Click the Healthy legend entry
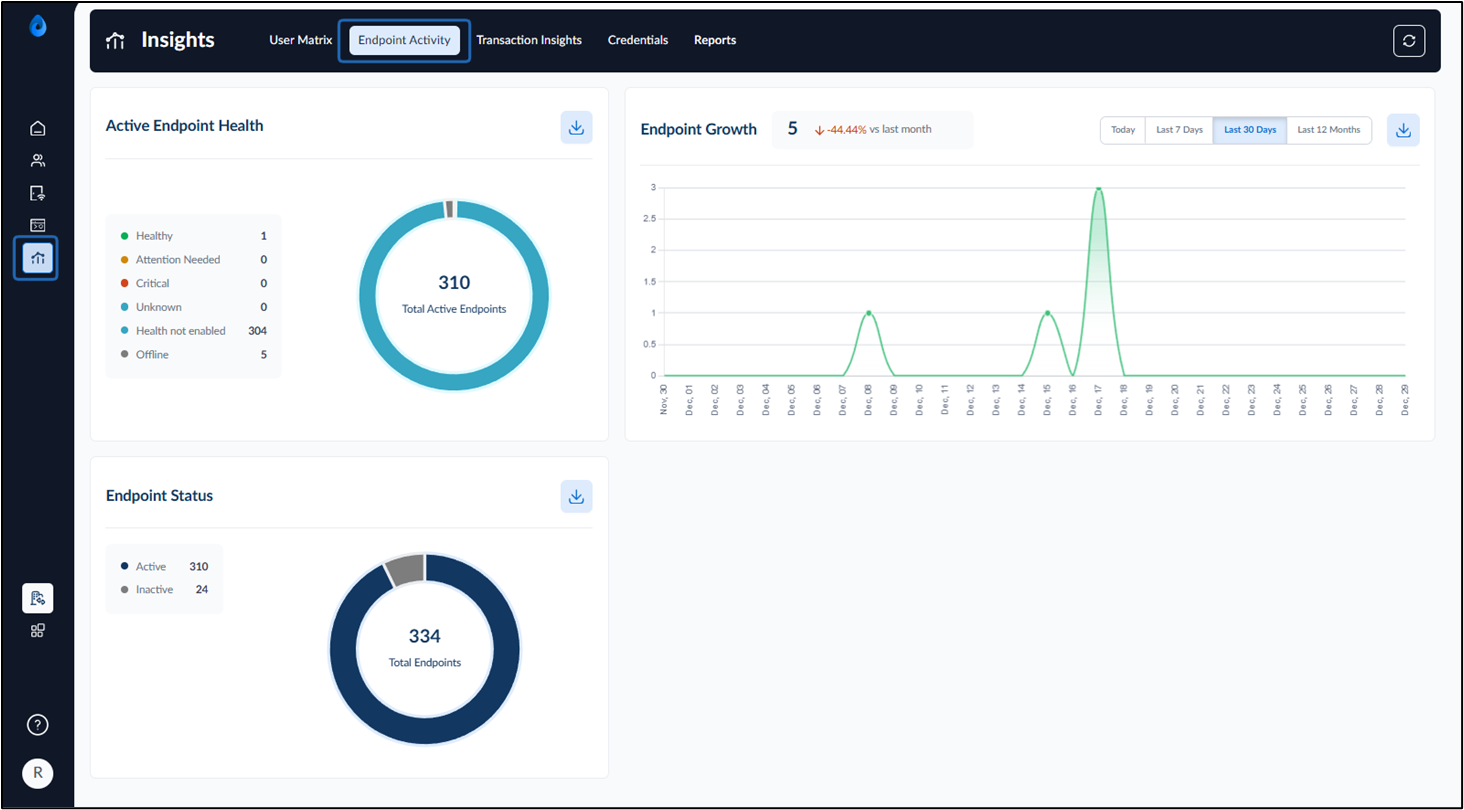1464x810 pixels. (x=193, y=236)
